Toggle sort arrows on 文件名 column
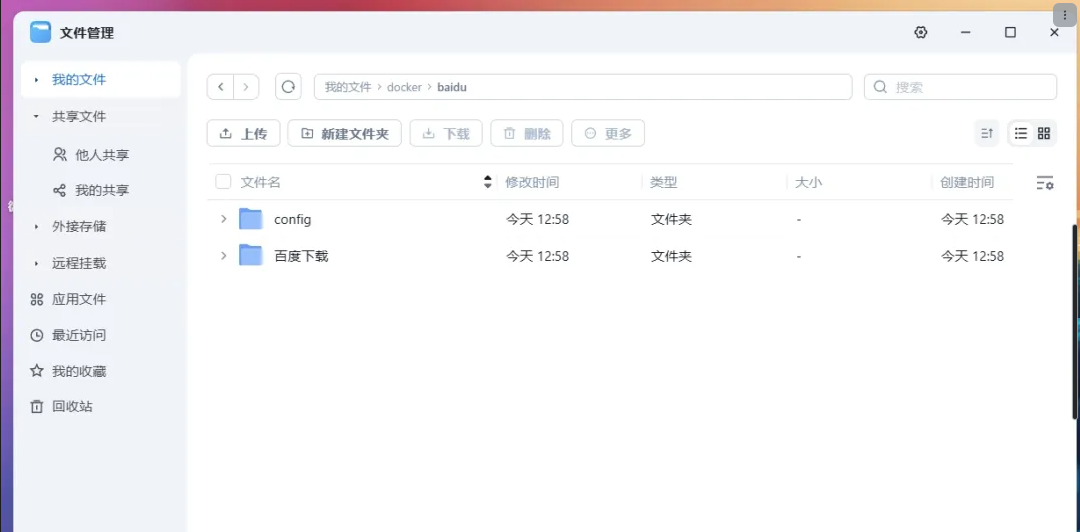This screenshot has height=532, width=1080. (x=488, y=182)
